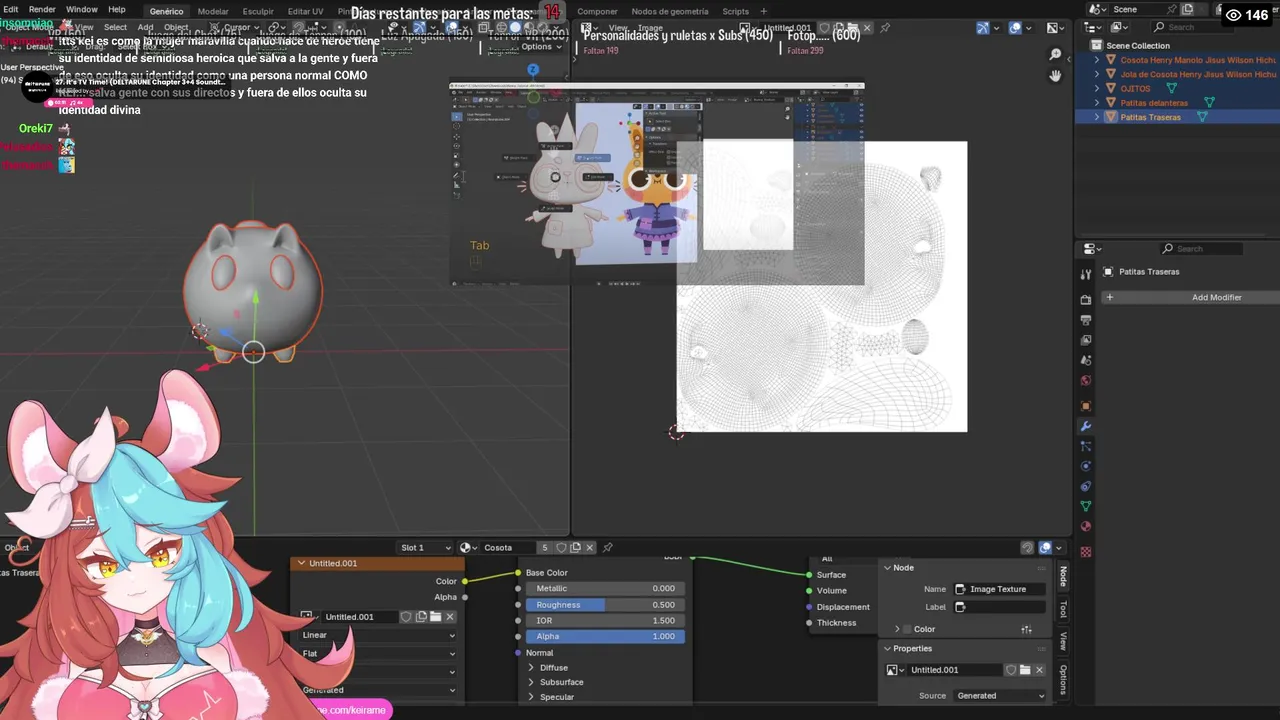The image size is (1280, 720).
Task: Click the mesh data icon next to Patitas delanteras
Action: click(x=1209, y=102)
